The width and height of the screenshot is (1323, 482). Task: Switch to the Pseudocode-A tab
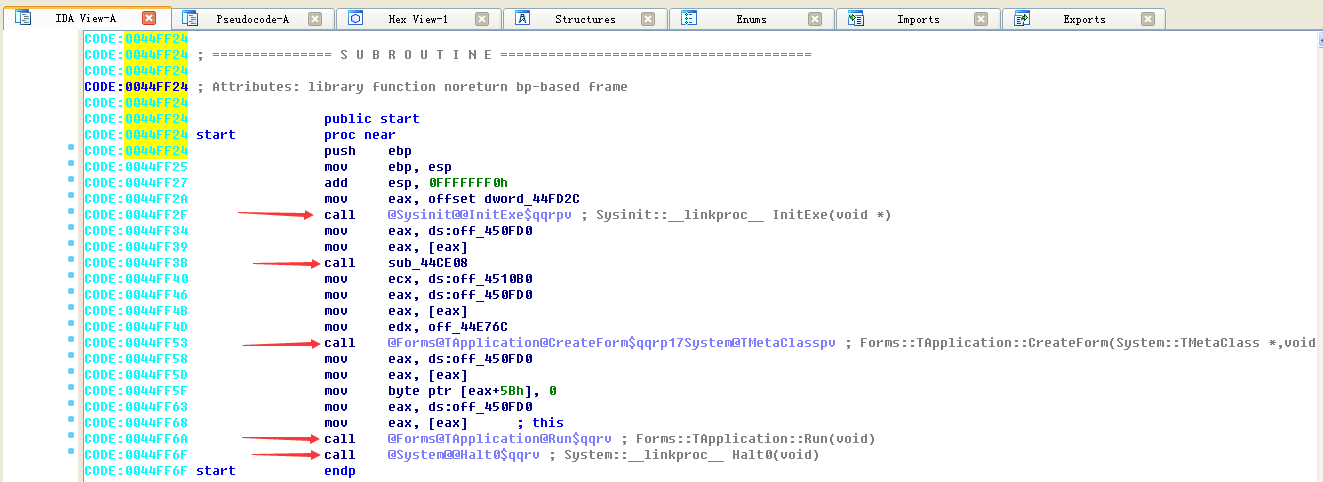click(252, 19)
